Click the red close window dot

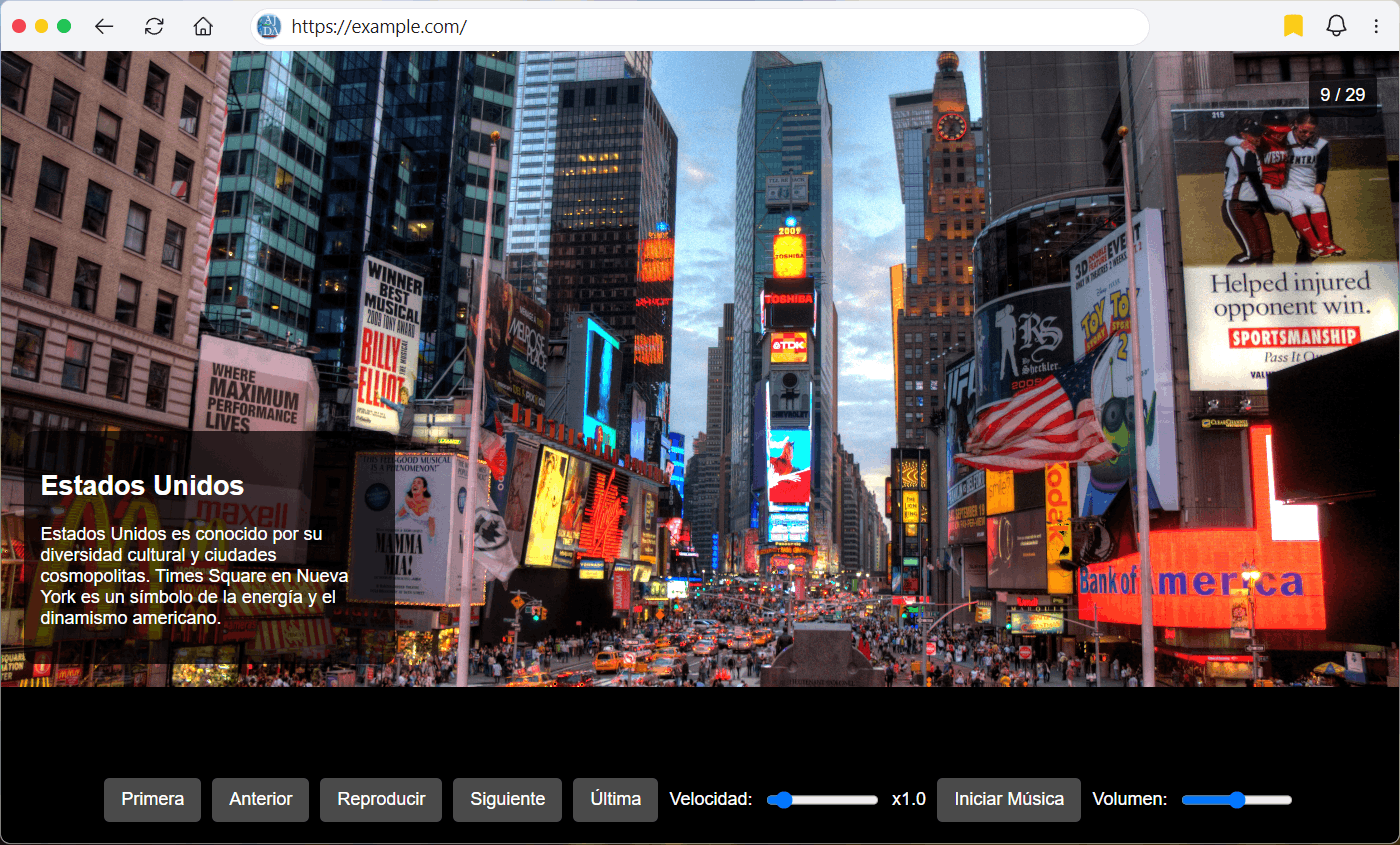[x=19, y=27]
